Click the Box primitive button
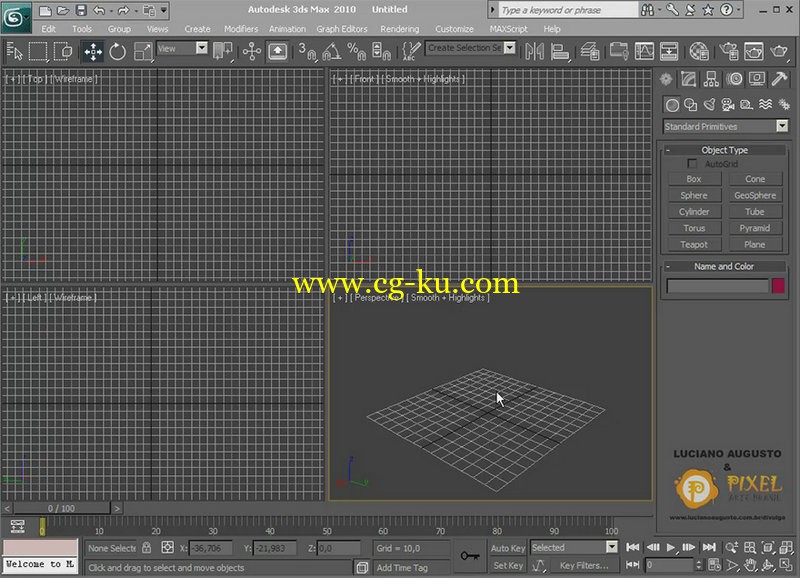The width and height of the screenshot is (800, 578). (x=694, y=179)
